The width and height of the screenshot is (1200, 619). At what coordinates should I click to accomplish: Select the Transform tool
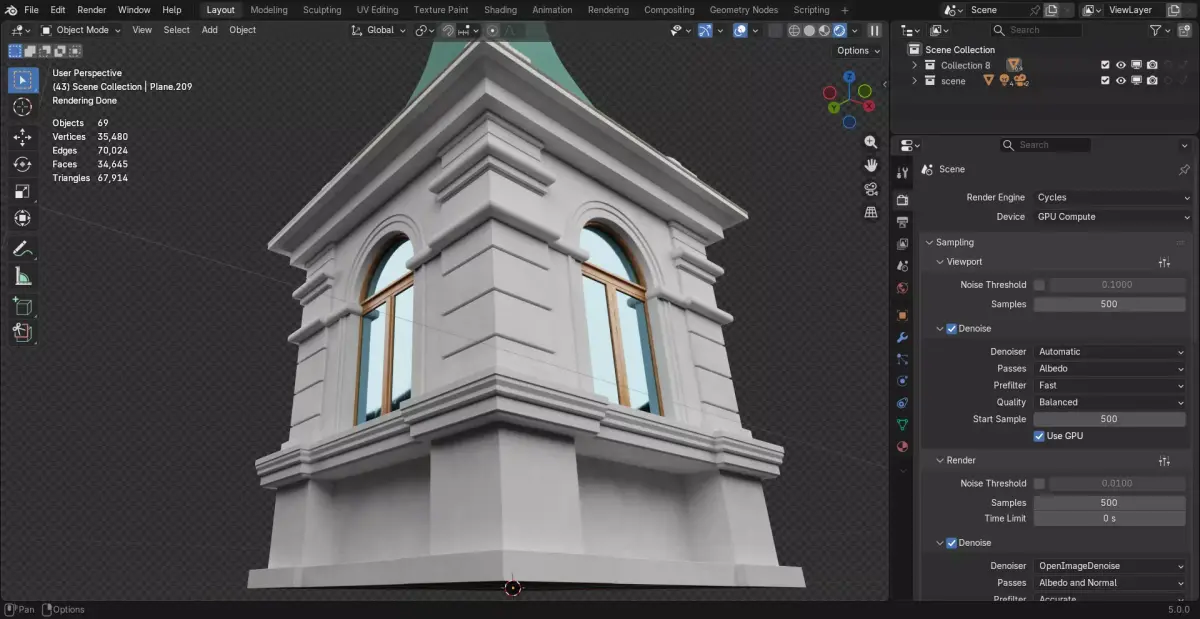(x=22, y=218)
